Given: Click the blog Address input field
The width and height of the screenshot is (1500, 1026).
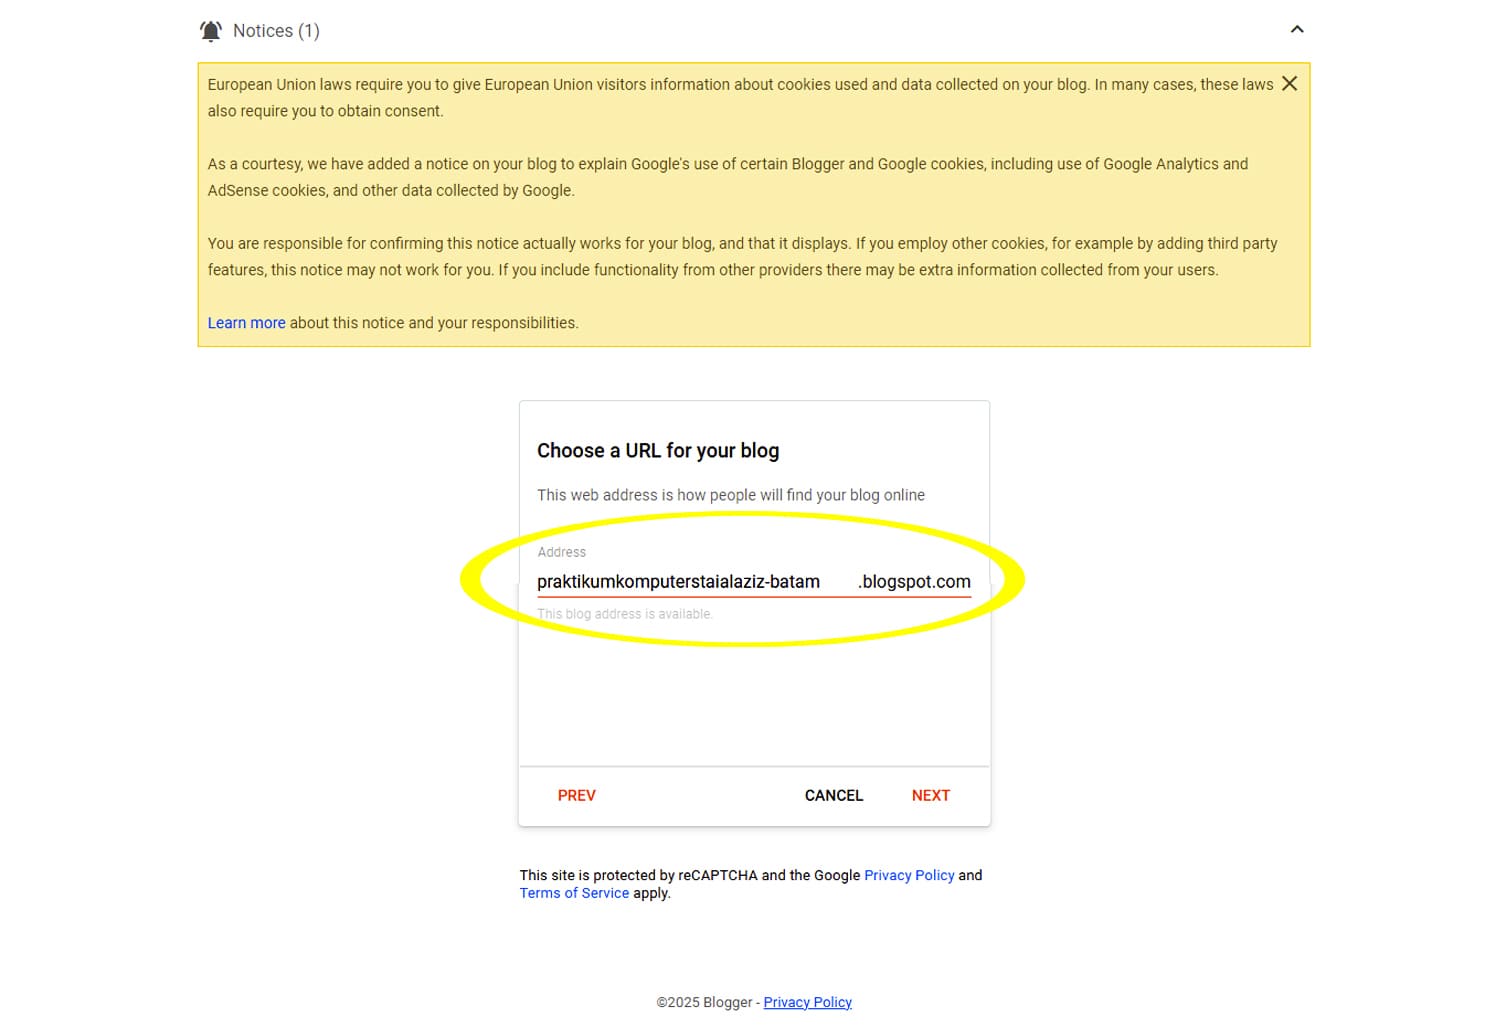Looking at the screenshot, I should coord(690,582).
